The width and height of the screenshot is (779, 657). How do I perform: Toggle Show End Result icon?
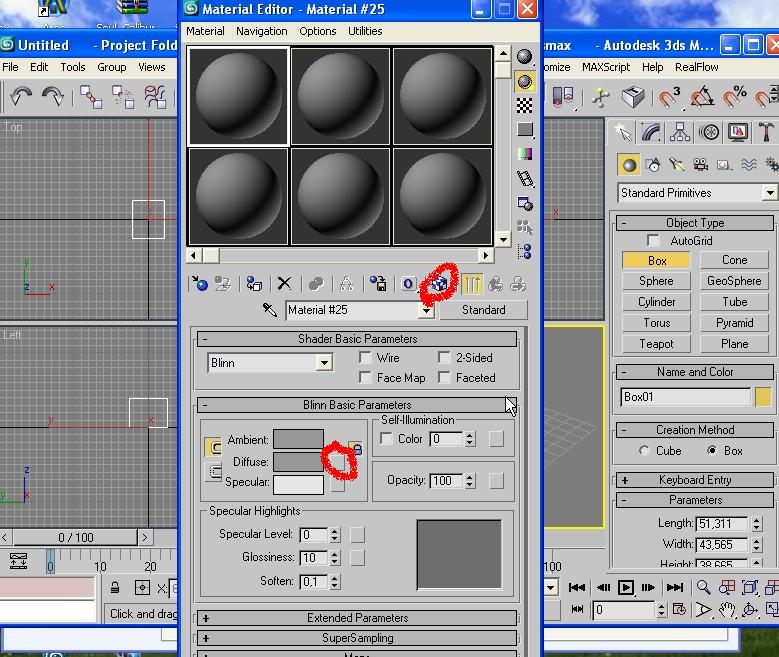tap(471, 284)
